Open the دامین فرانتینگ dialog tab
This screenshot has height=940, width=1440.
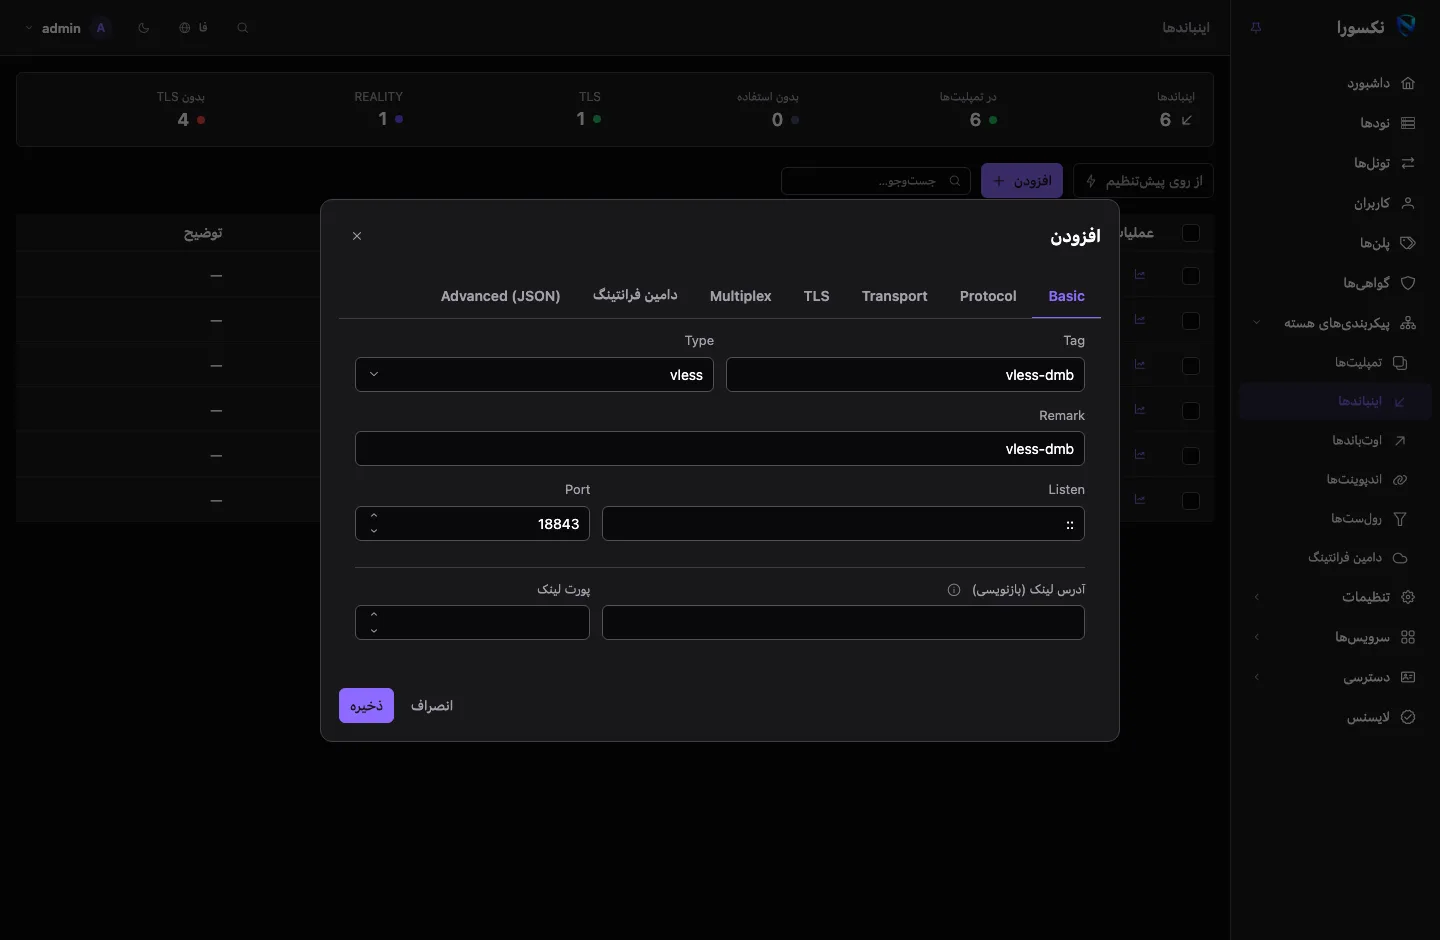tap(635, 296)
